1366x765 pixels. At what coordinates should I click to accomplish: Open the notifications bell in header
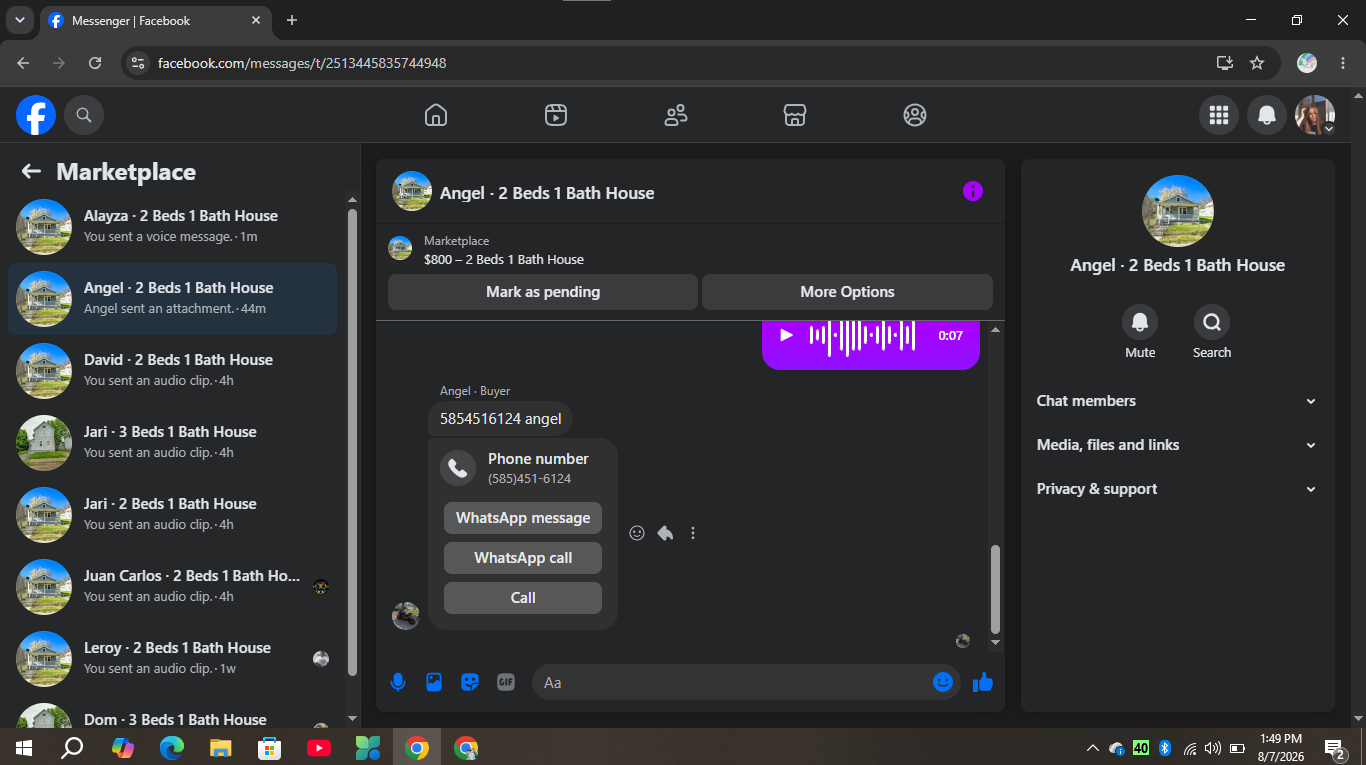coord(1267,115)
